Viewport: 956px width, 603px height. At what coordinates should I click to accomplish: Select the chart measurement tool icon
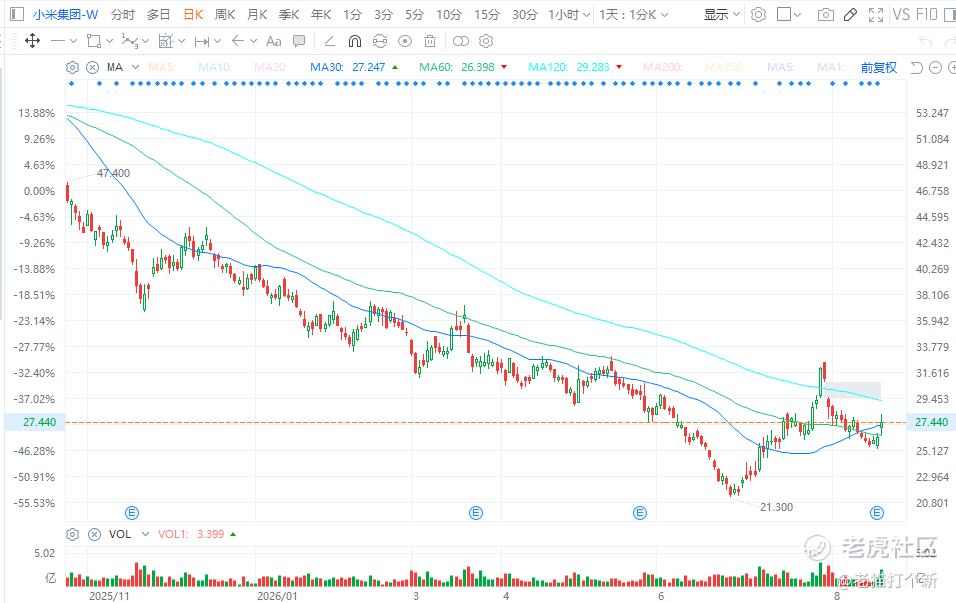coord(166,41)
